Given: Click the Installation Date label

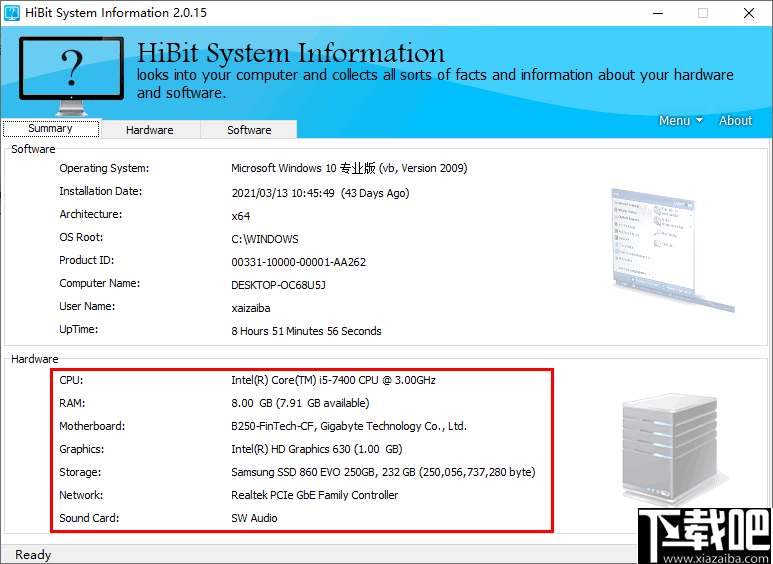Looking at the screenshot, I should click(101, 191).
